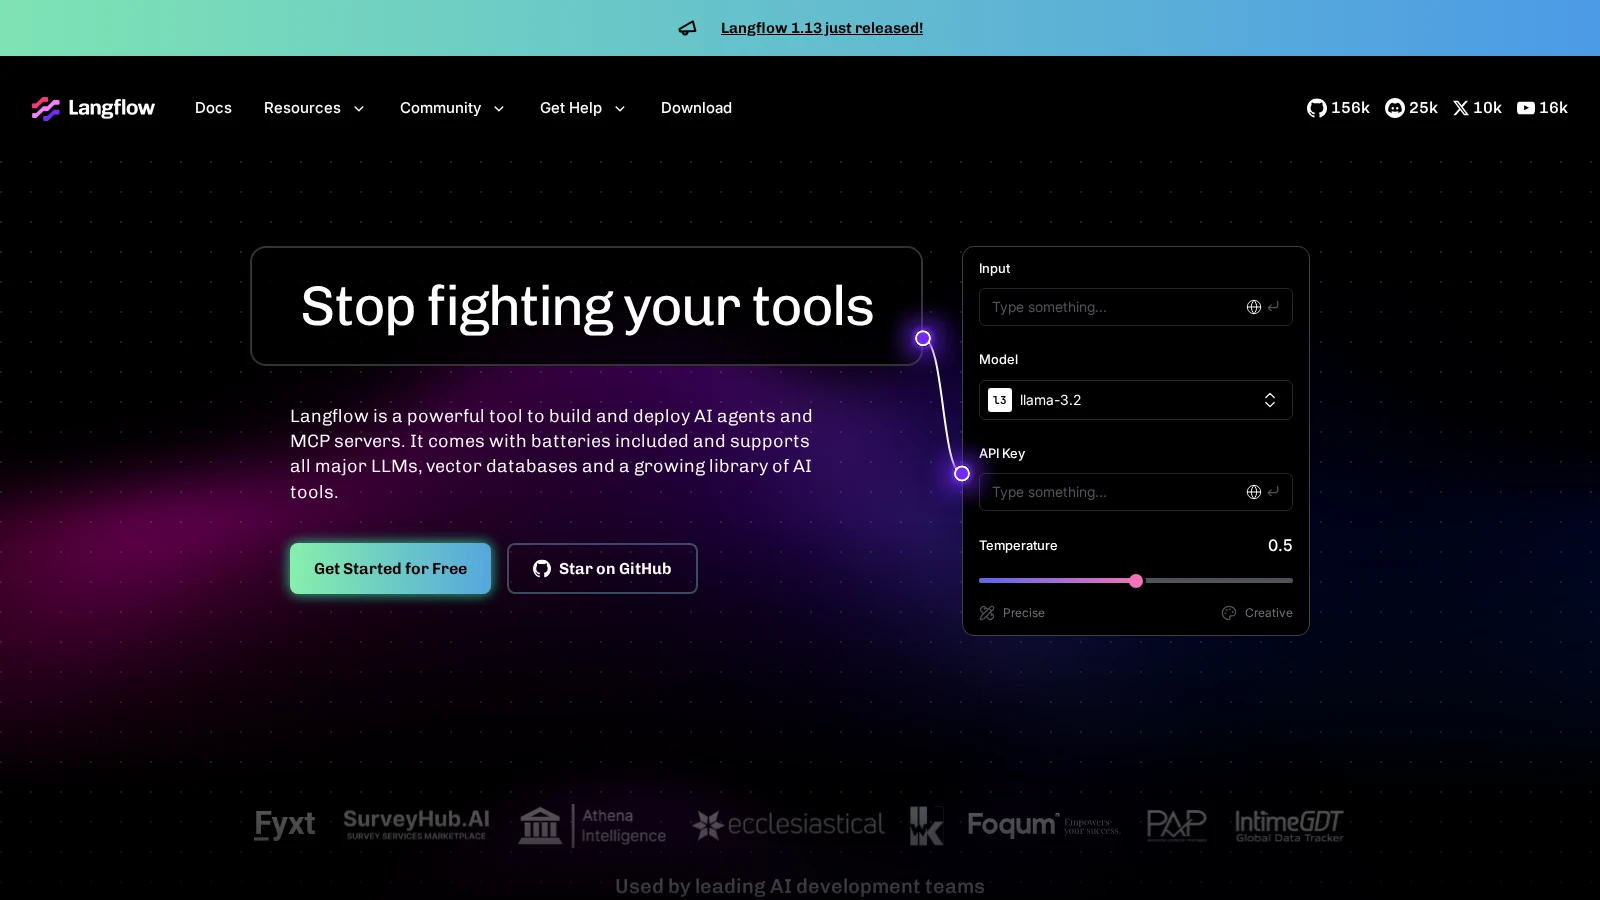Click the Star on GitHub button
The width and height of the screenshot is (1600, 900).
(602, 568)
